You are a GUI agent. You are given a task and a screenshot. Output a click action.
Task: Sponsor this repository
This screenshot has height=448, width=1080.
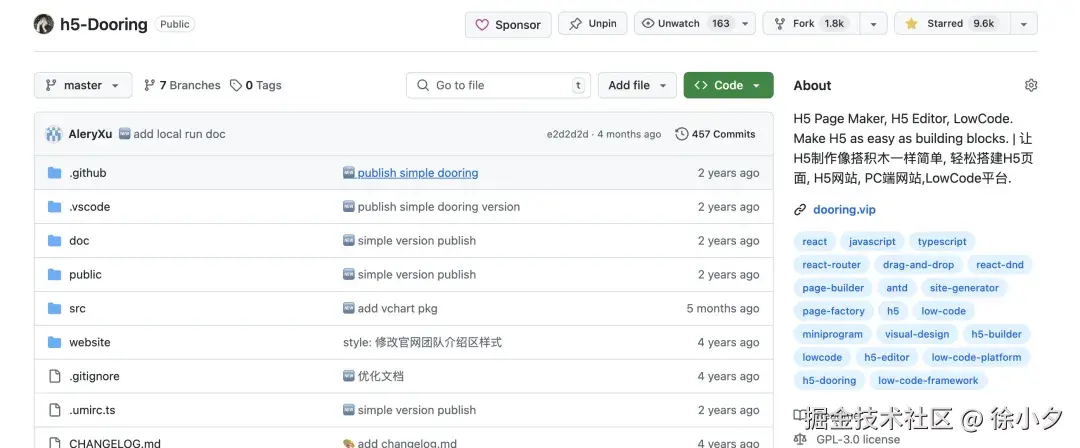pyautogui.click(x=508, y=25)
